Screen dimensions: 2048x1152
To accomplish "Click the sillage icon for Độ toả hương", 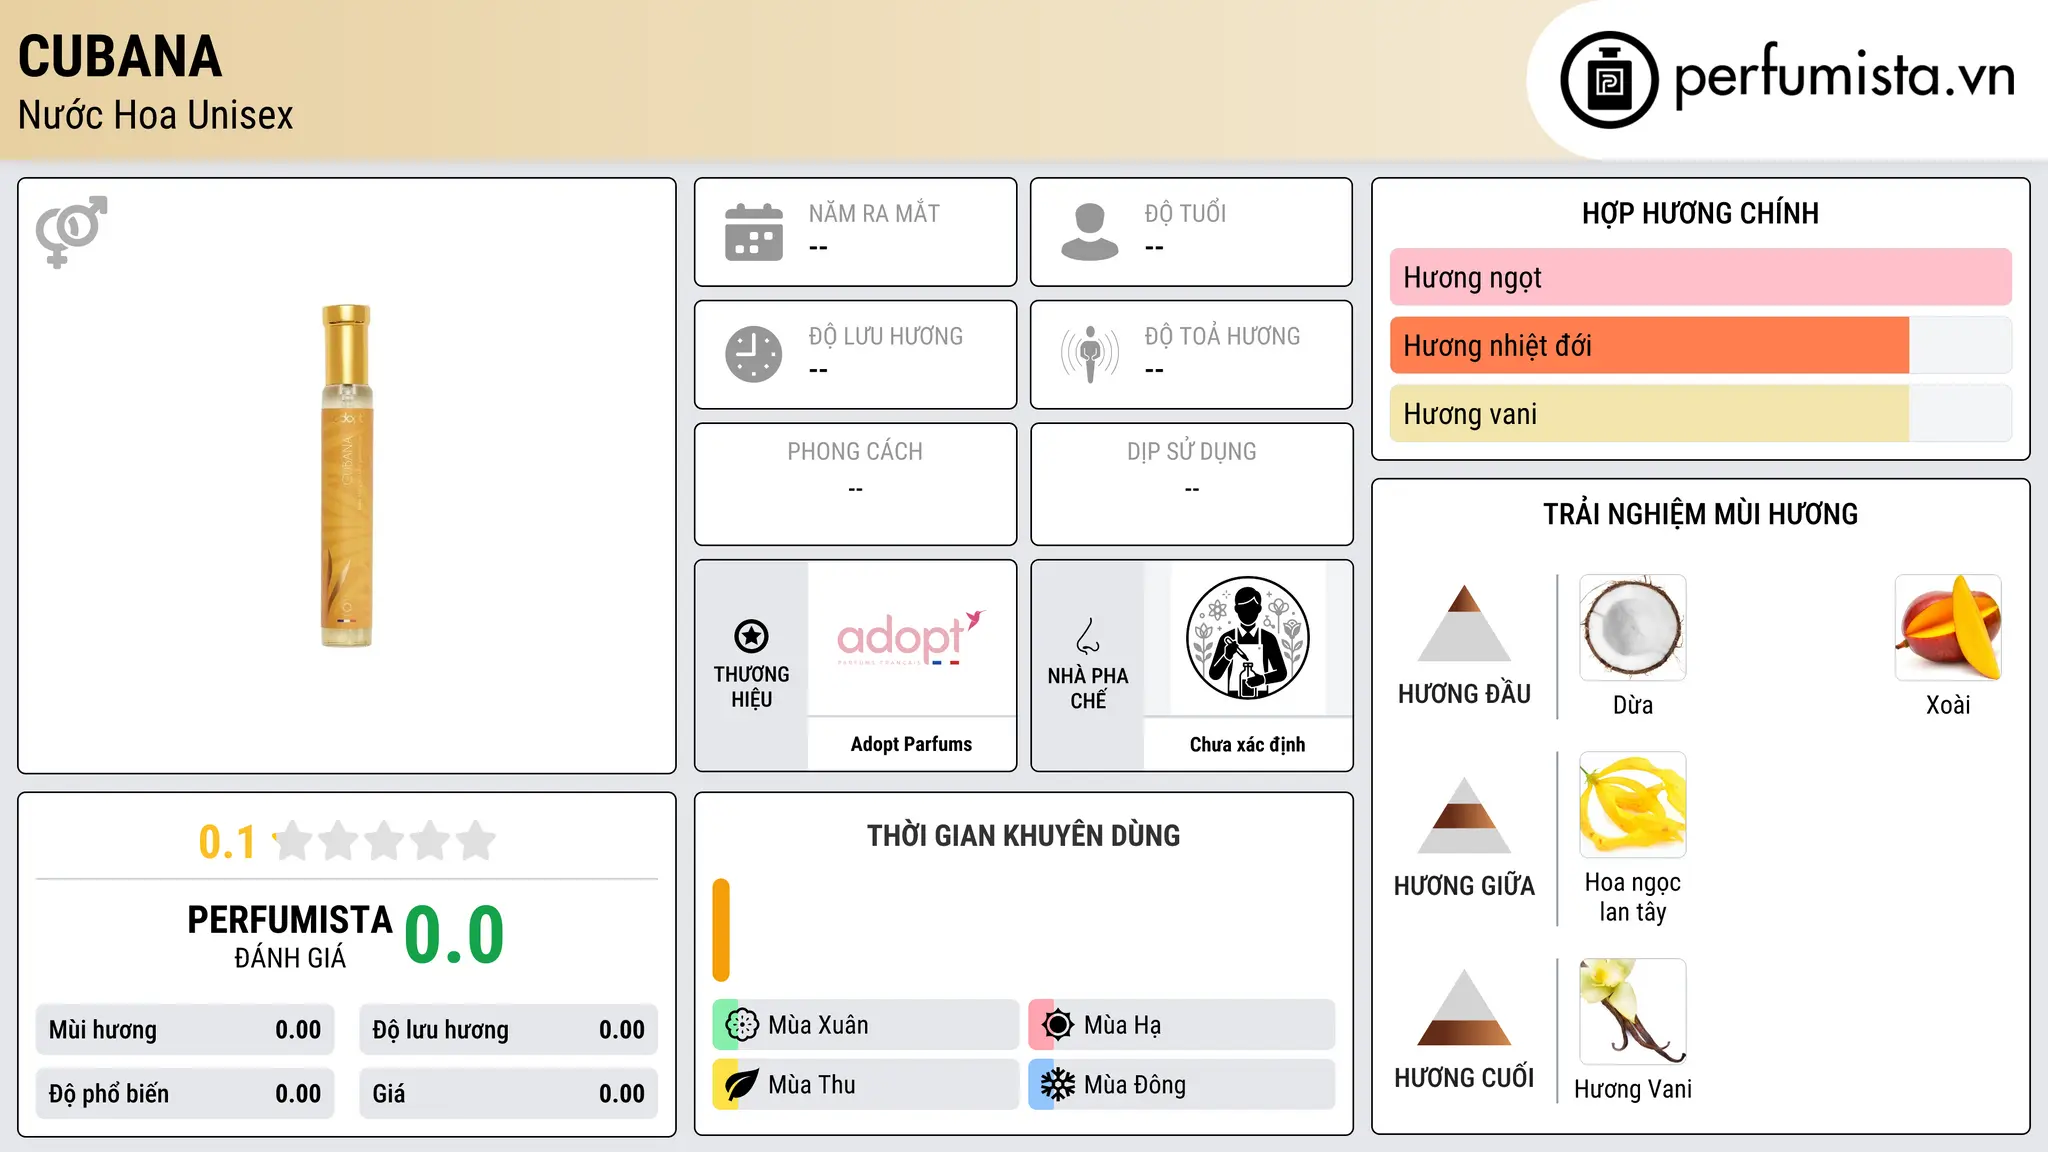I will (x=1090, y=354).
